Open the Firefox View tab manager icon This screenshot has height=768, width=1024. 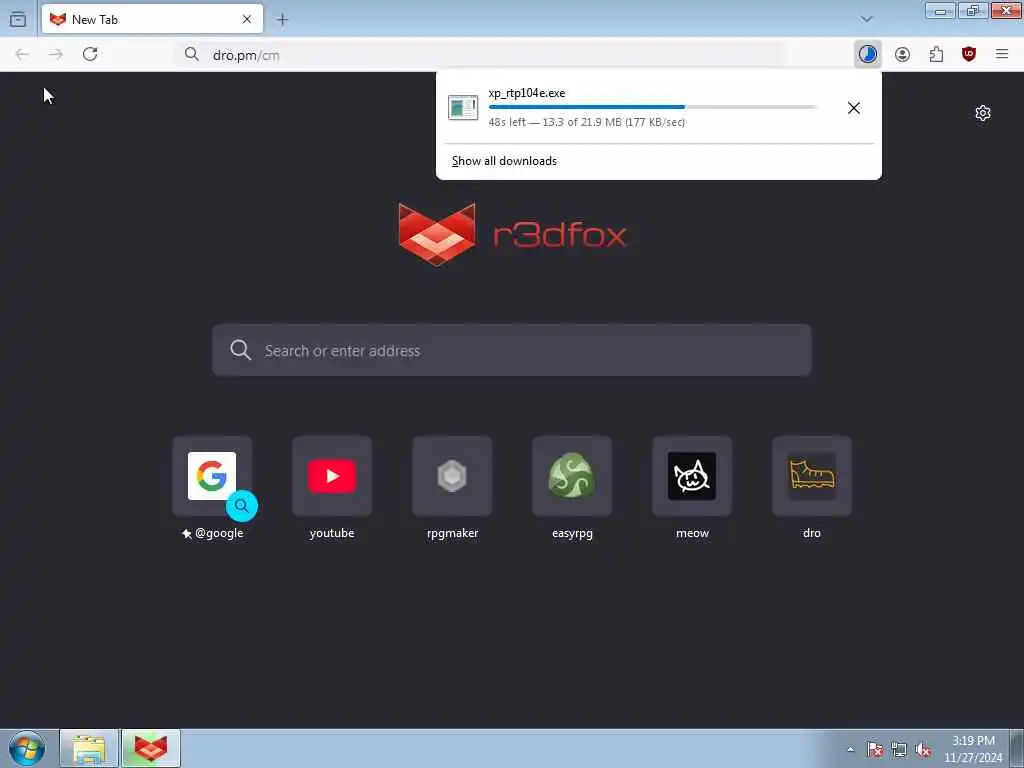coord(18,19)
